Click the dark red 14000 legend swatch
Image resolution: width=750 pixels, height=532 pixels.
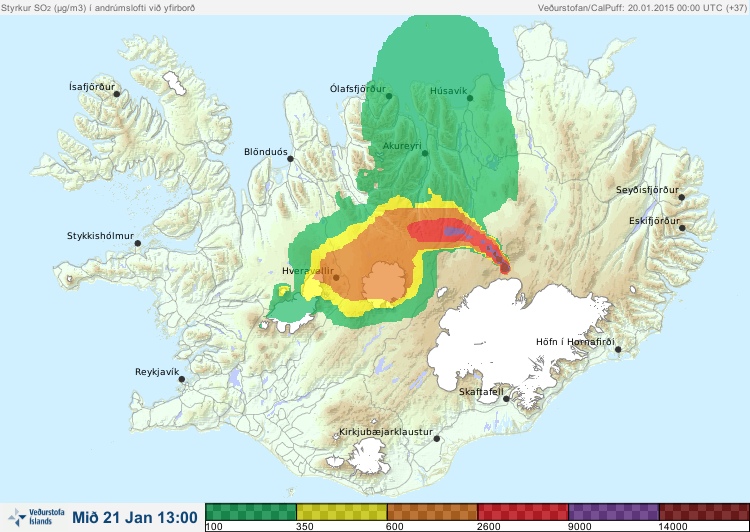pos(704,512)
